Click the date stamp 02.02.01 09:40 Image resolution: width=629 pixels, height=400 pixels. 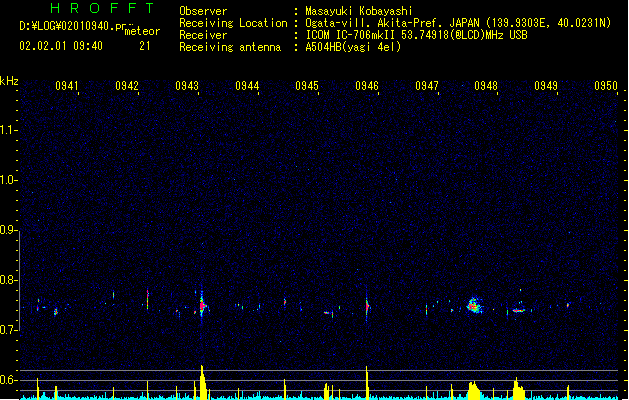(61, 46)
